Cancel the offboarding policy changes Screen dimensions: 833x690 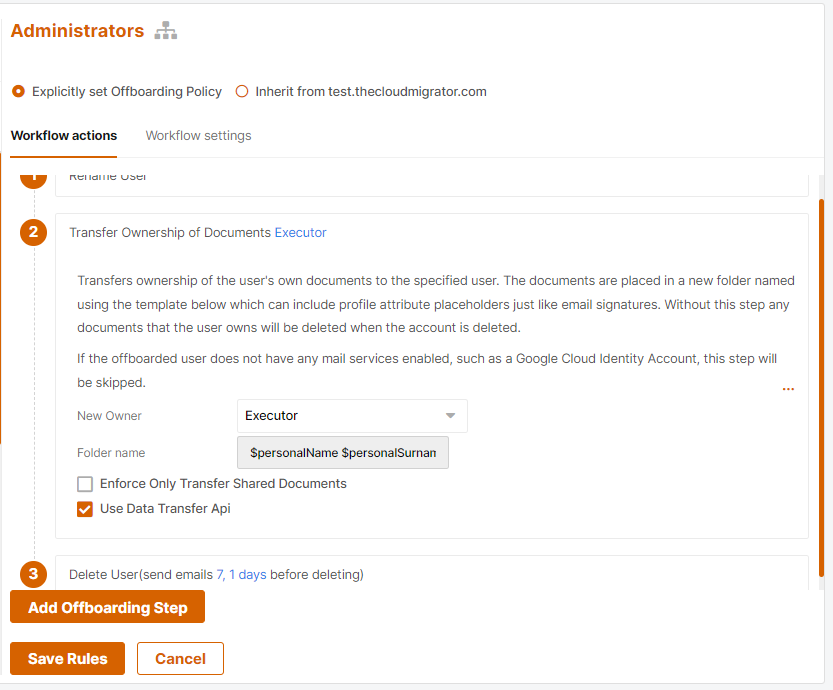click(x=180, y=659)
